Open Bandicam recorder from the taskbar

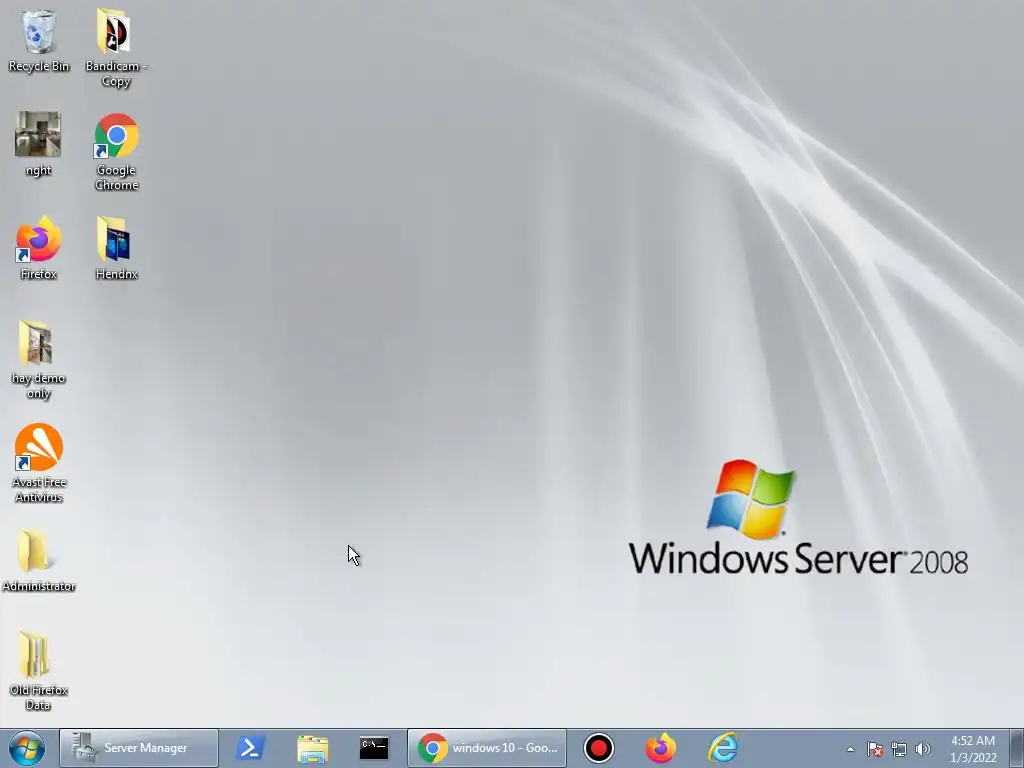(598, 748)
